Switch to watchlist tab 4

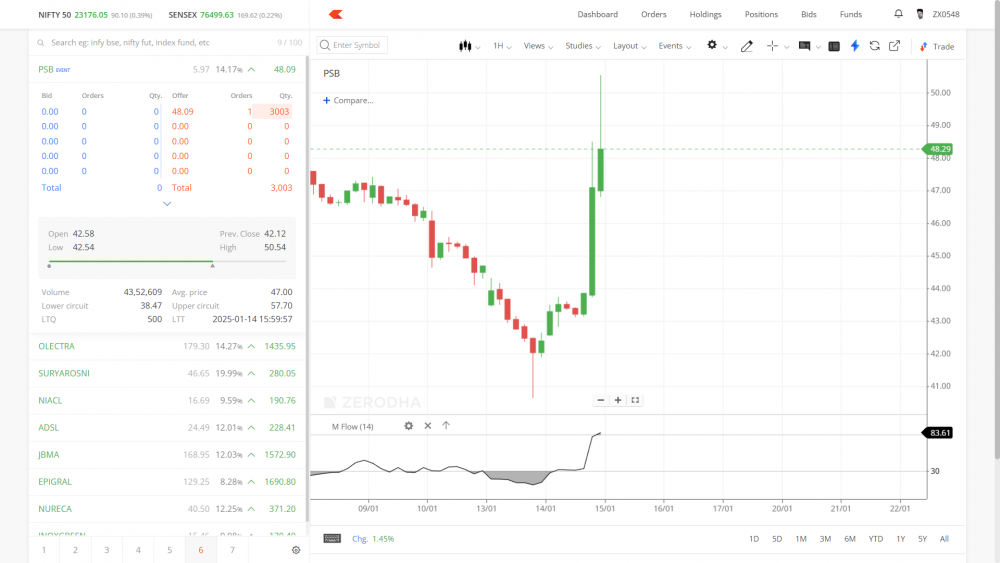pos(138,550)
